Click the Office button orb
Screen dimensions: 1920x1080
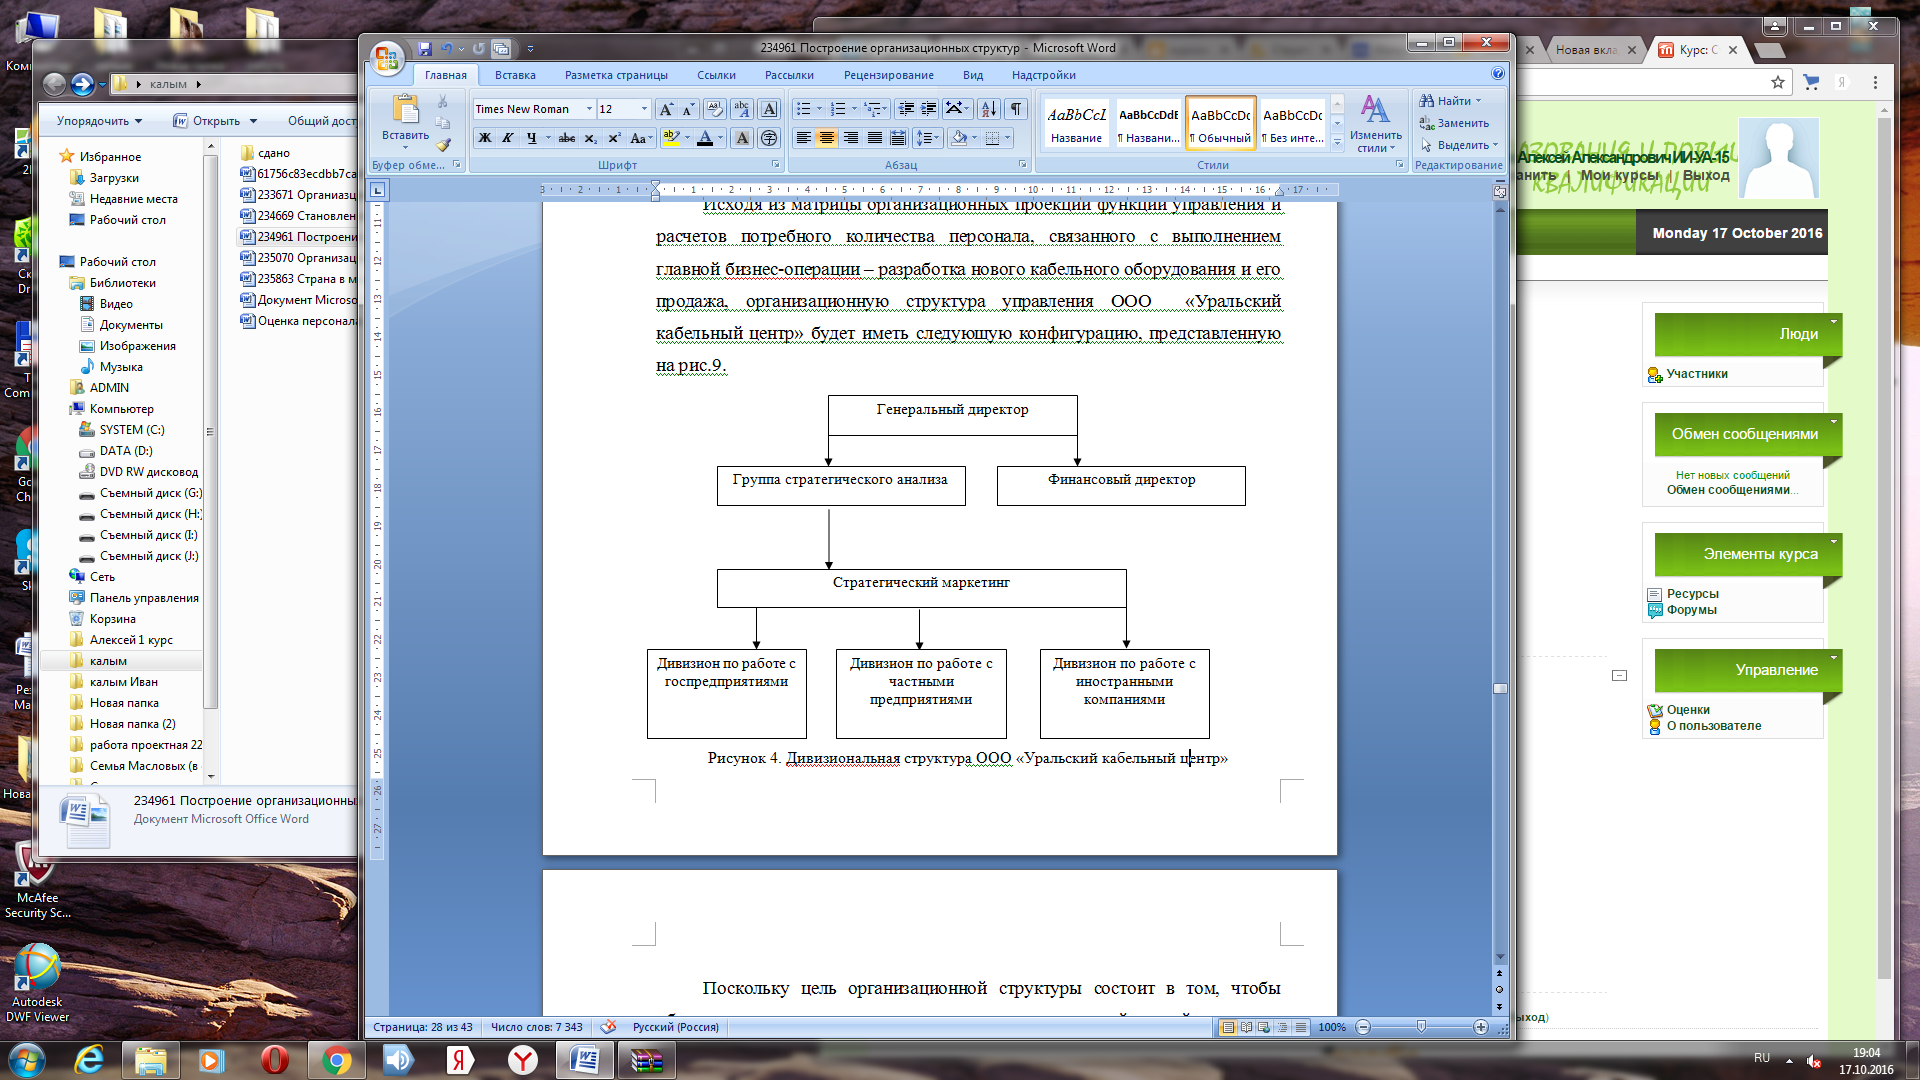click(x=386, y=58)
